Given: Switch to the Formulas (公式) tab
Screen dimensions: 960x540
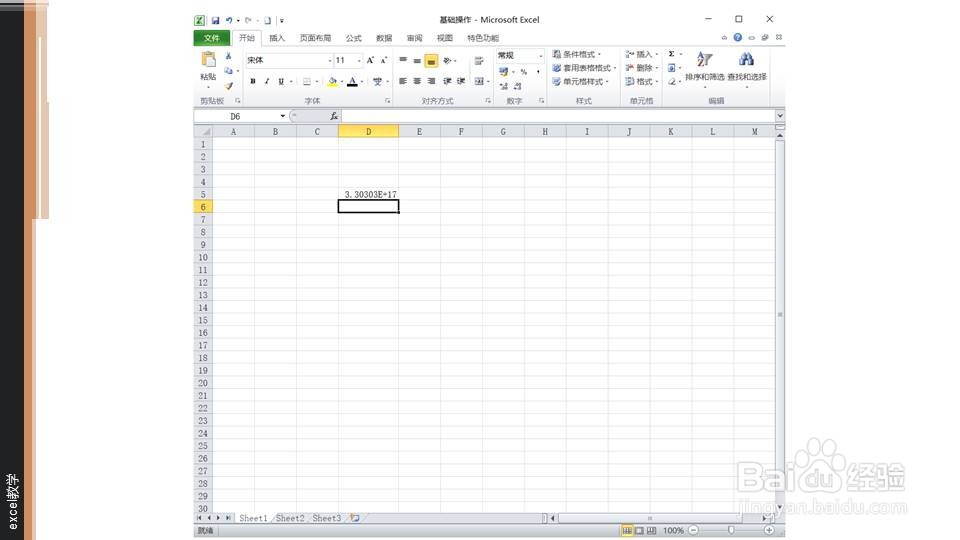Looking at the screenshot, I should [353, 38].
